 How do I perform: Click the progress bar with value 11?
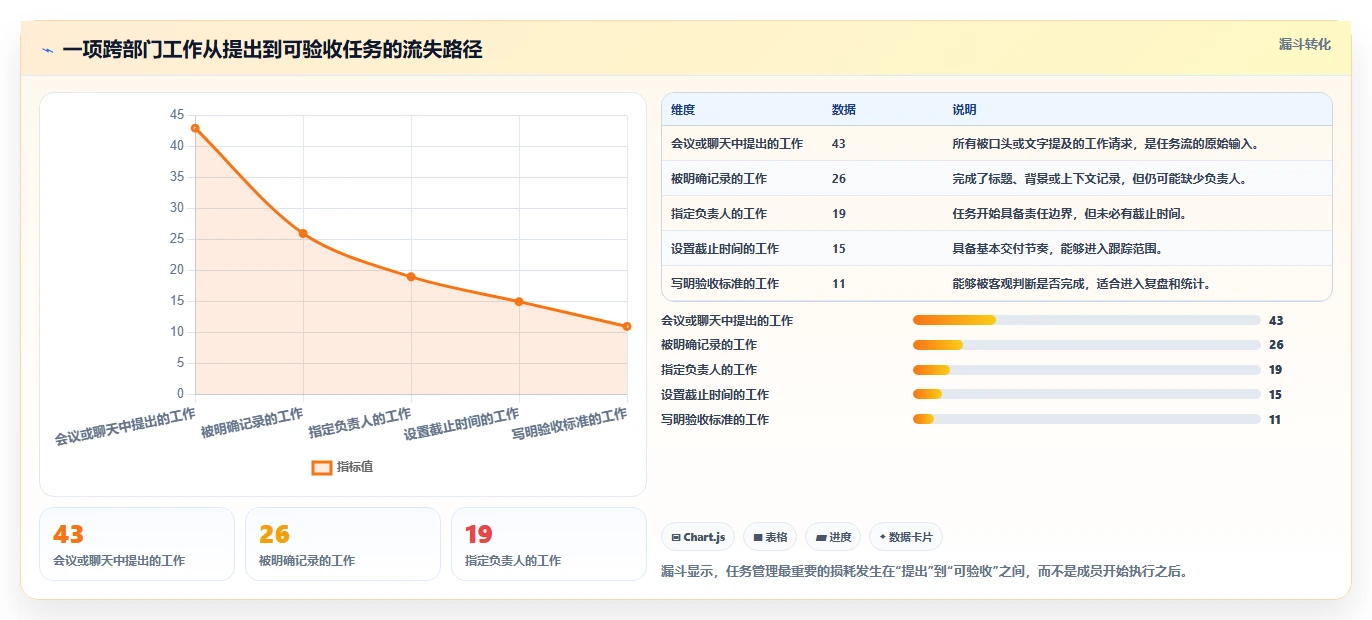[x=1086, y=420]
